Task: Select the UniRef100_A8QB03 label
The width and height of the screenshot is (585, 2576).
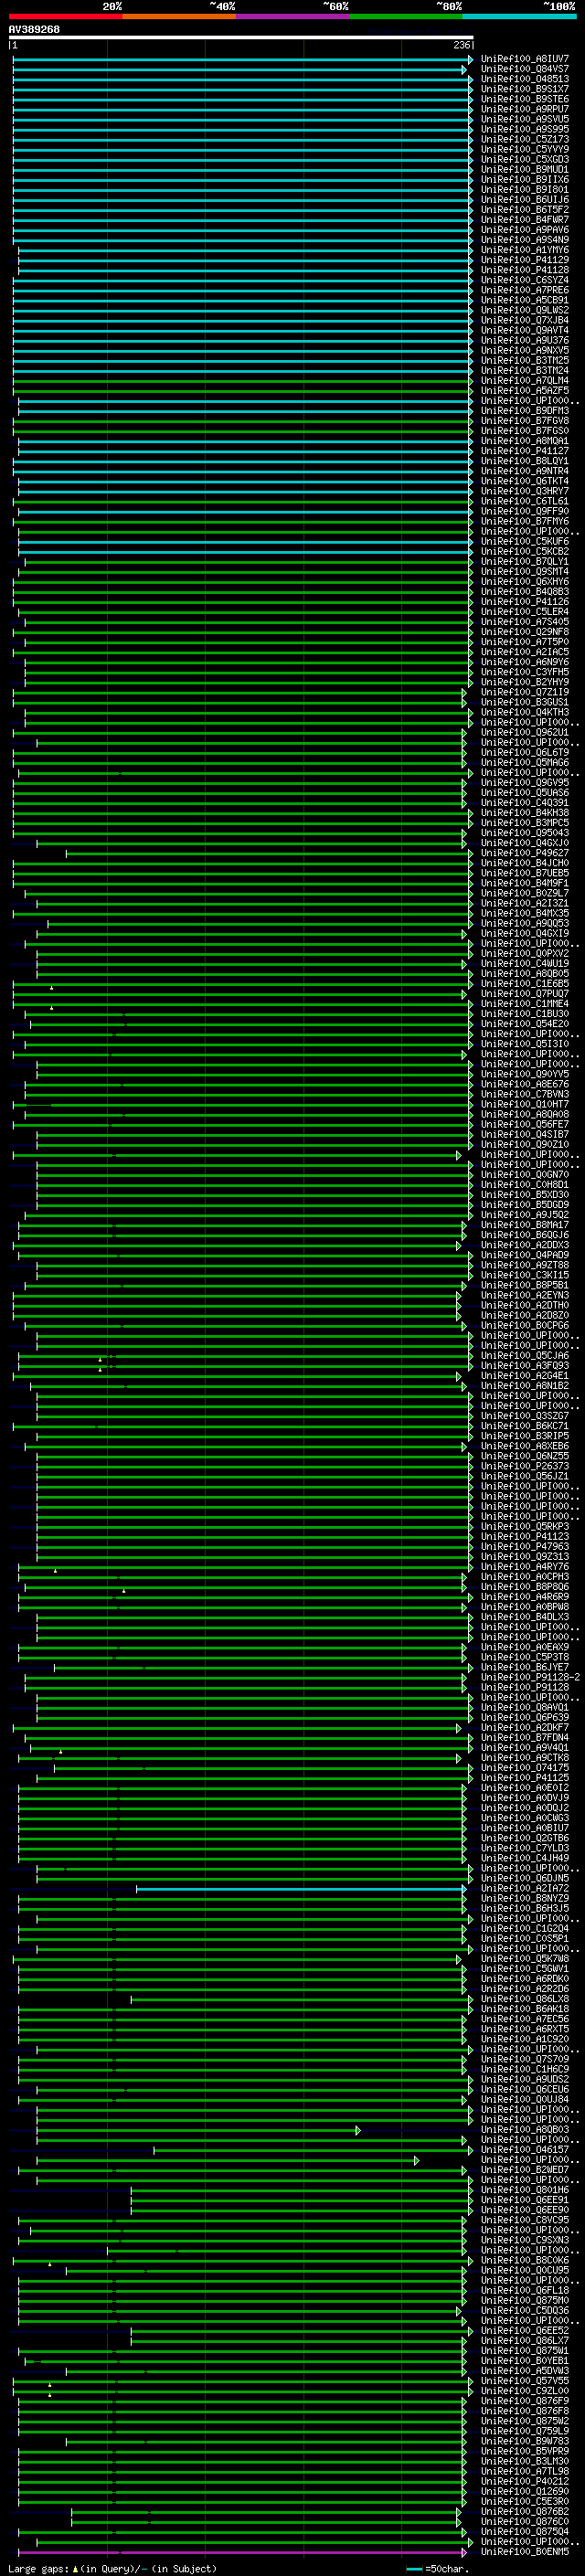Action: pos(525,2130)
